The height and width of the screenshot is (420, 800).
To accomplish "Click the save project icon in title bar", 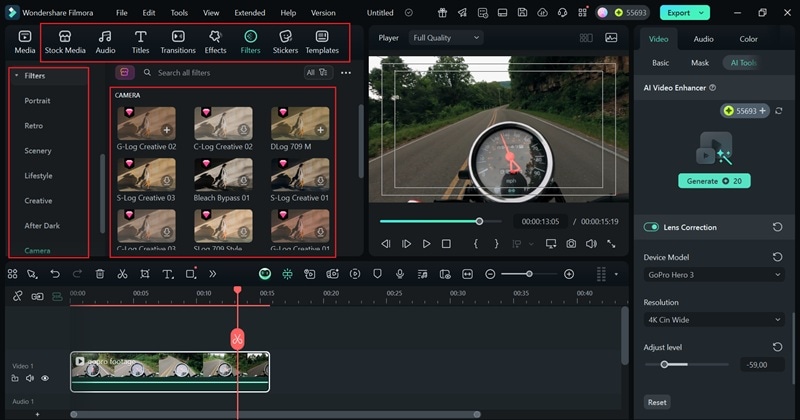I will tap(522, 13).
